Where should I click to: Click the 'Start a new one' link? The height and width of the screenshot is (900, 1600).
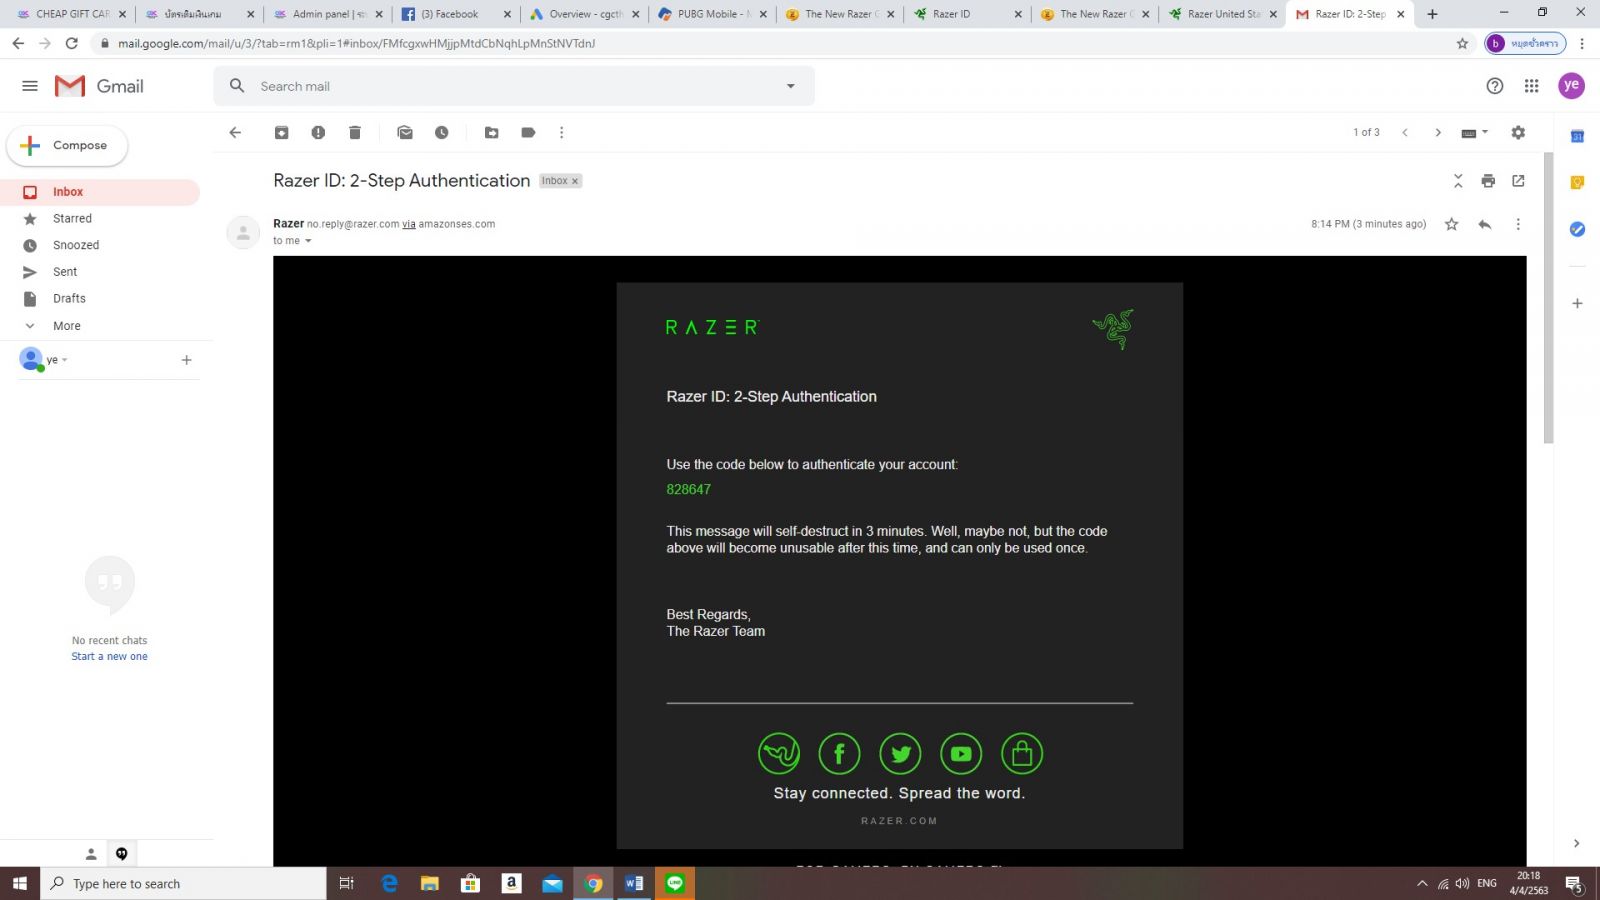click(x=109, y=657)
